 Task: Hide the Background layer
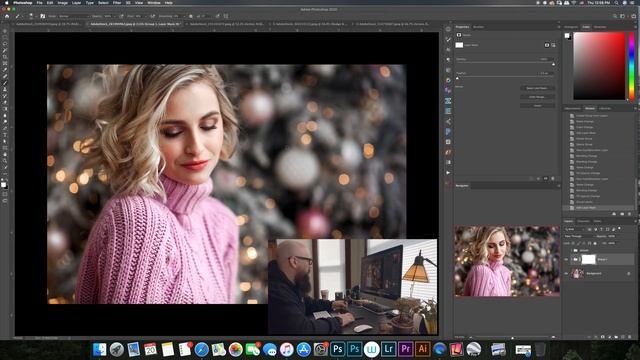(x=566, y=273)
